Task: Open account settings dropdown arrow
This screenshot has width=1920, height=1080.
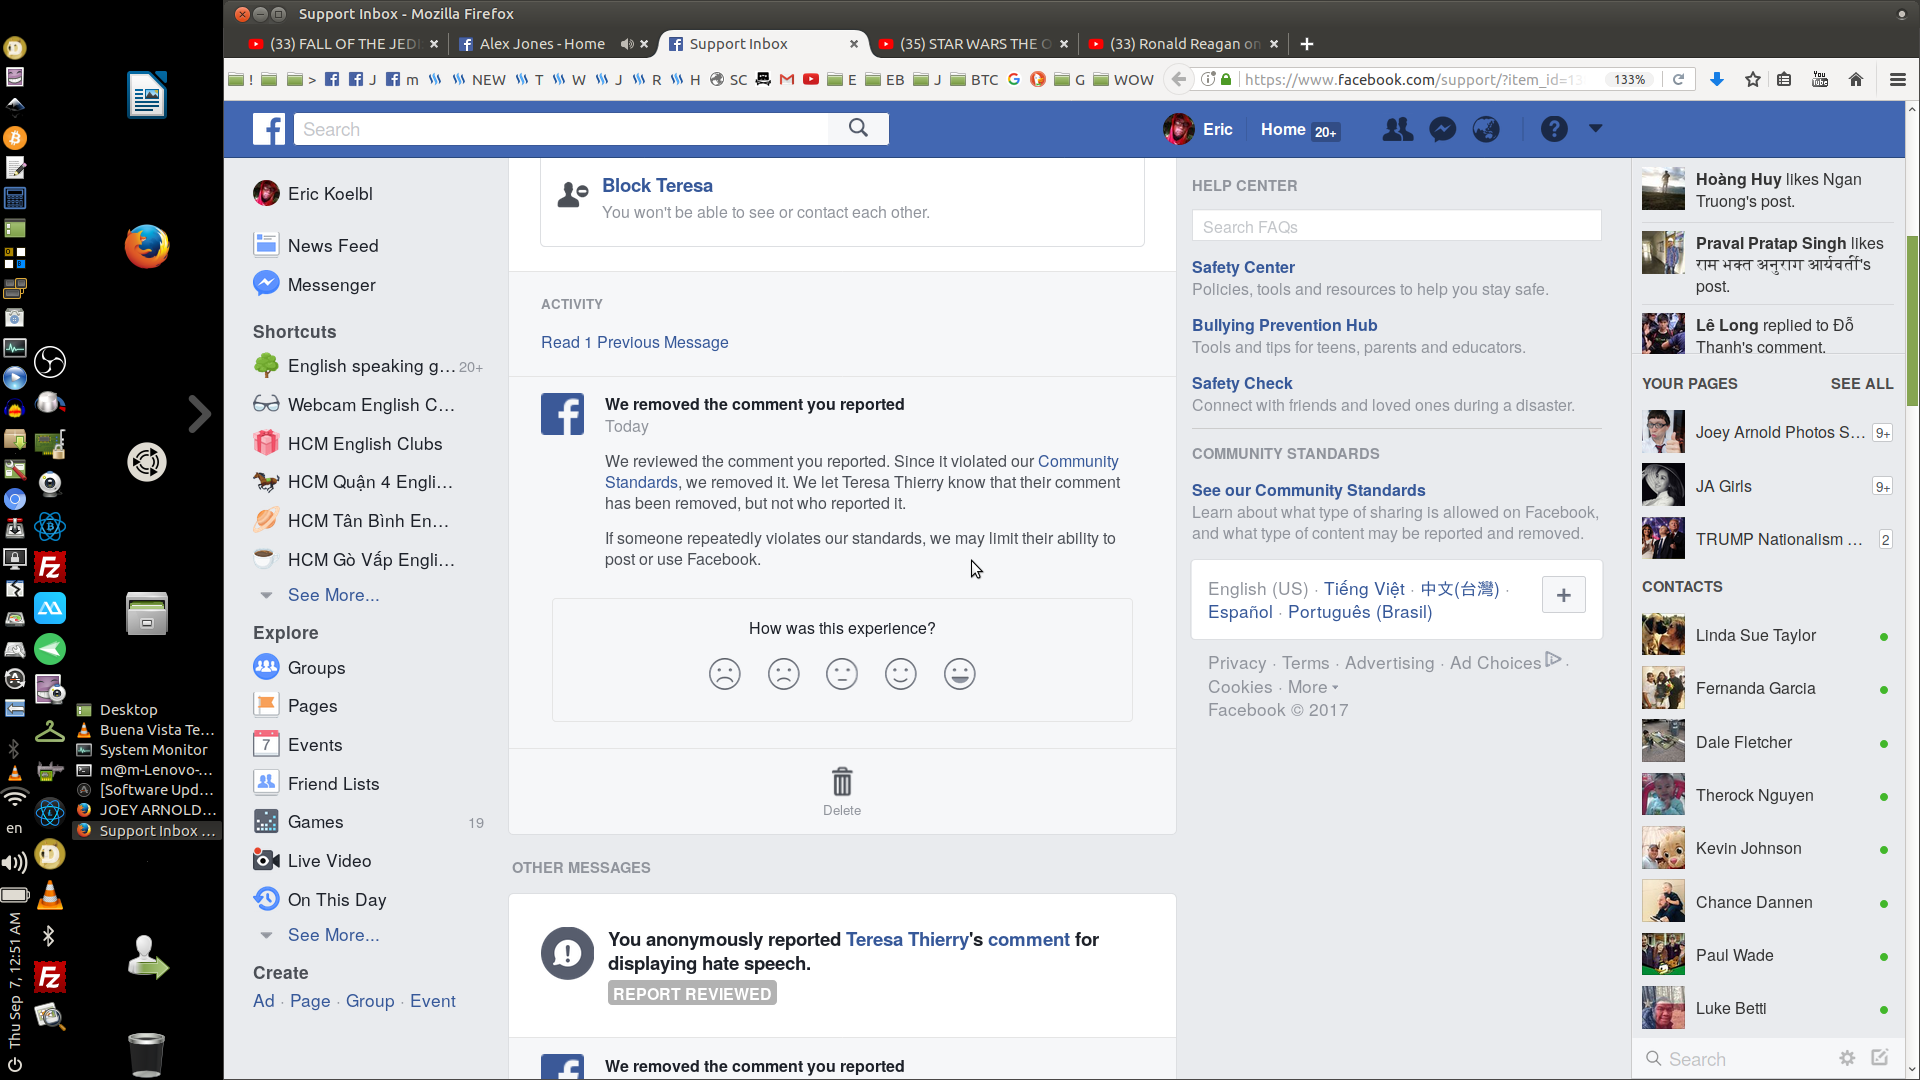Action: coord(1596,128)
